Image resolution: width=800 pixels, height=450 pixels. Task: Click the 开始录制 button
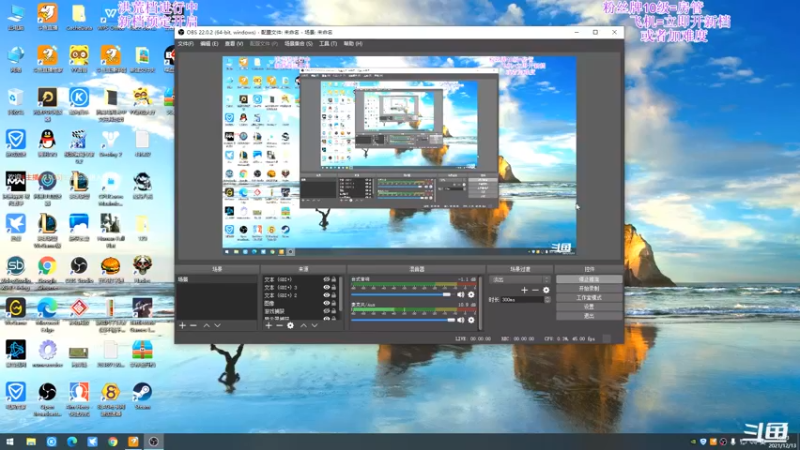(589, 289)
